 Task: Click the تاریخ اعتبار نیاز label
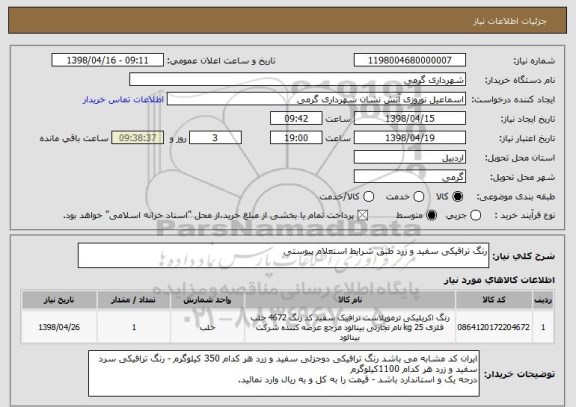[x=527, y=138]
